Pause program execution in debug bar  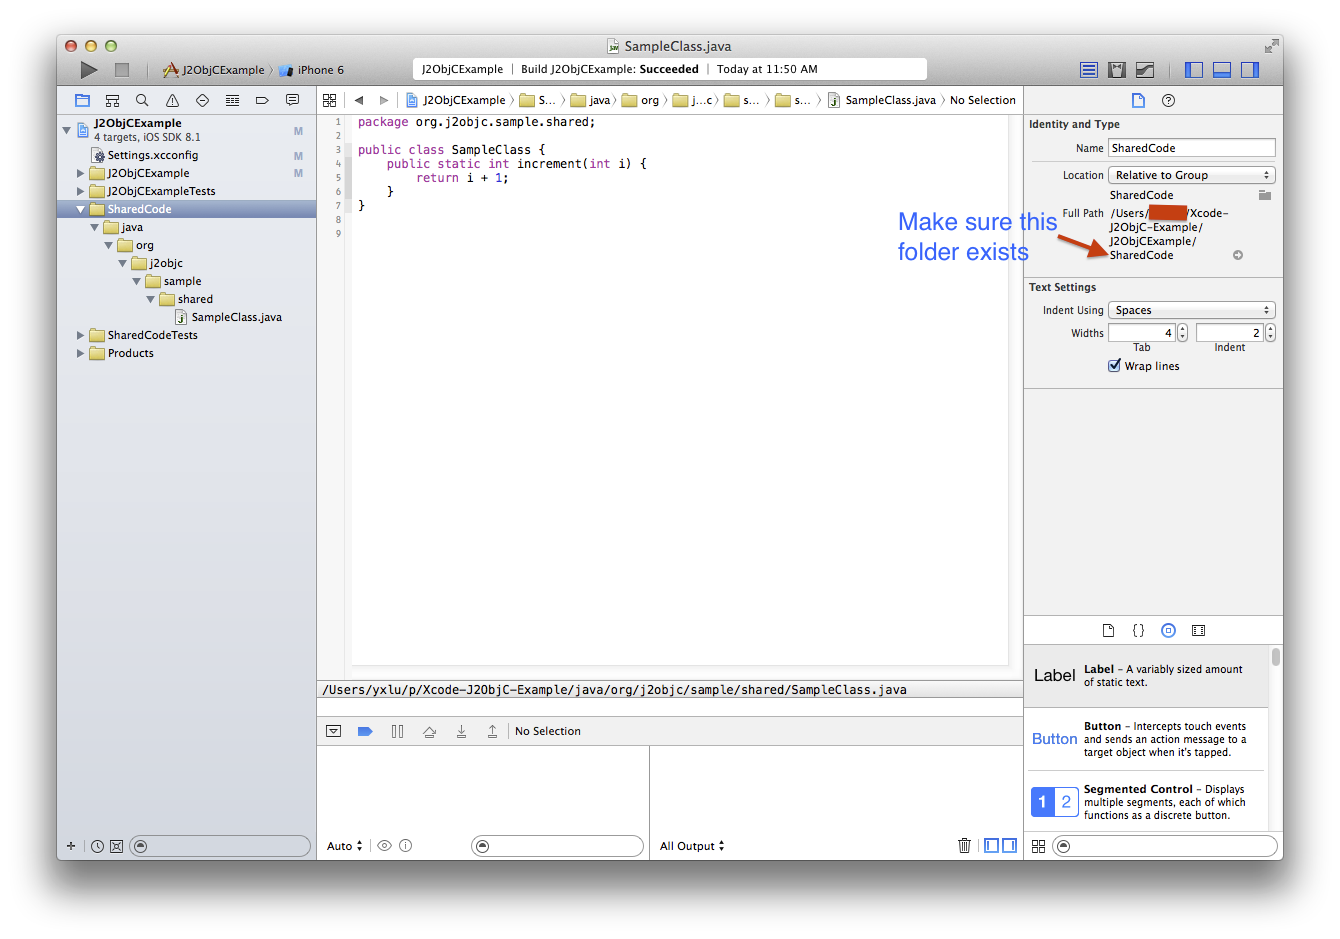click(x=397, y=731)
